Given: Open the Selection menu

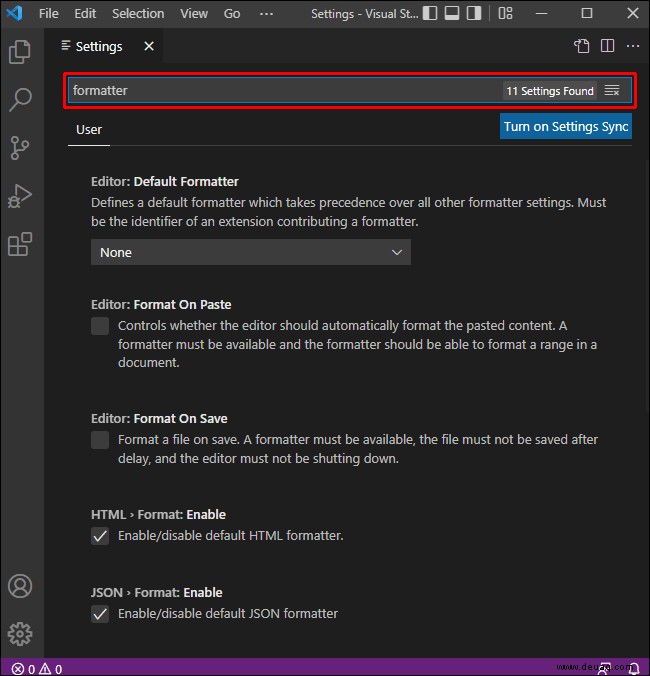Looking at the screenshot, I should (138, 13).
